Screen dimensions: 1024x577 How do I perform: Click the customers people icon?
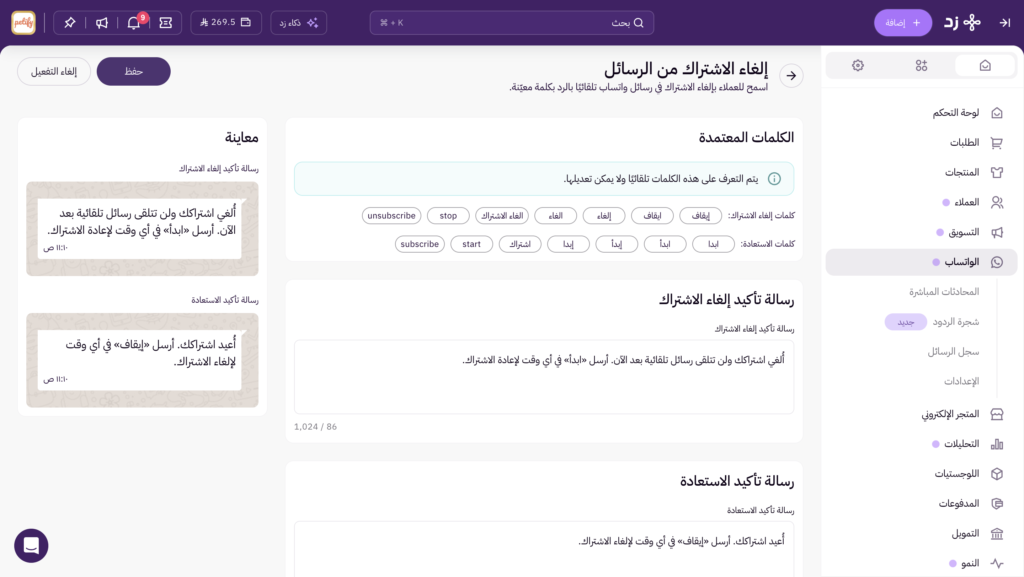pos(997,202)
